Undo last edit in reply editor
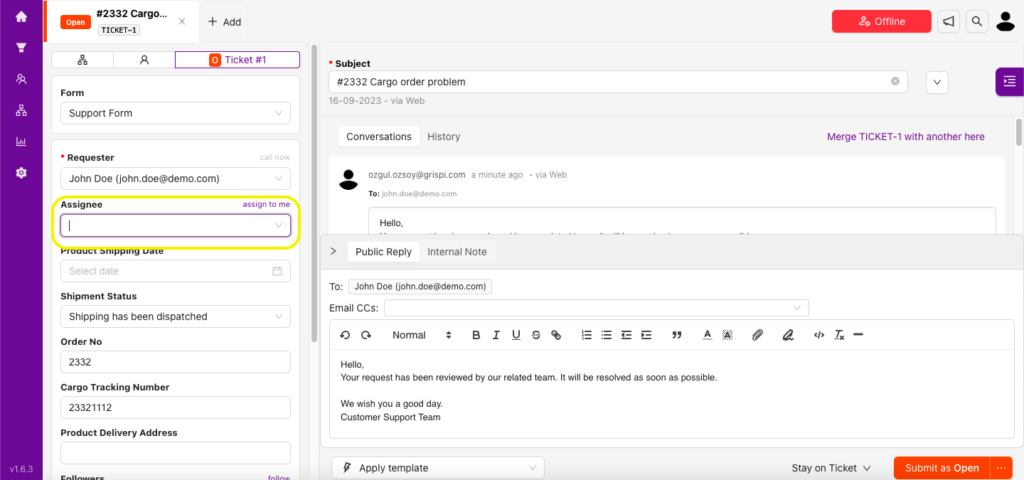Screen dimensions: 1024x480 point(345,335)
